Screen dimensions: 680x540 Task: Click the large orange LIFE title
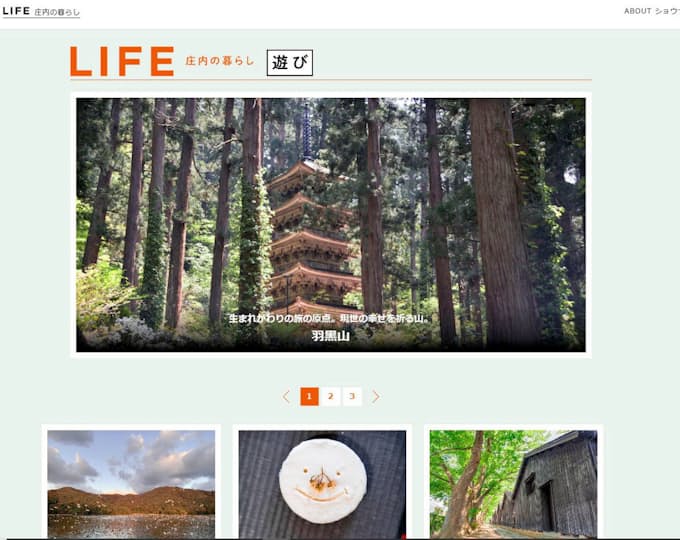pyautogui.click(x=122, y=62)
